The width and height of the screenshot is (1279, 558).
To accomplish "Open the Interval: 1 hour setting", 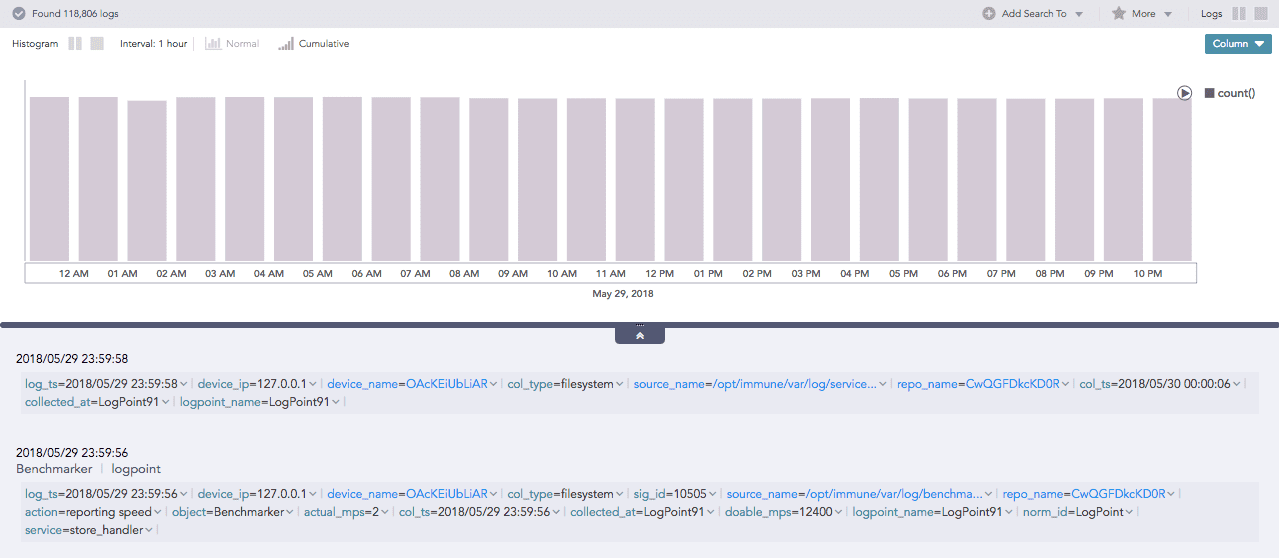I will (153, 44).
